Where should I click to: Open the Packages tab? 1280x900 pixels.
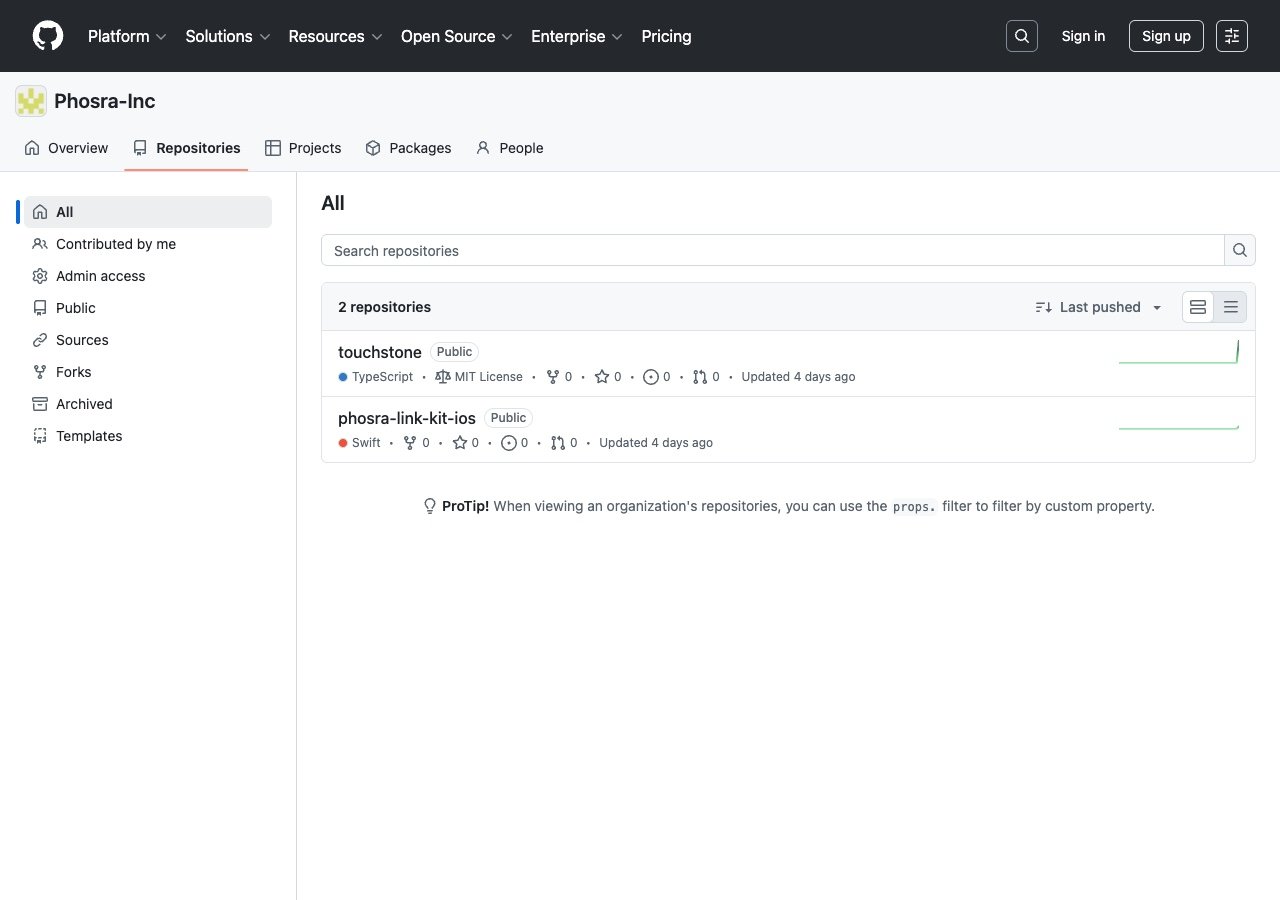408,148
